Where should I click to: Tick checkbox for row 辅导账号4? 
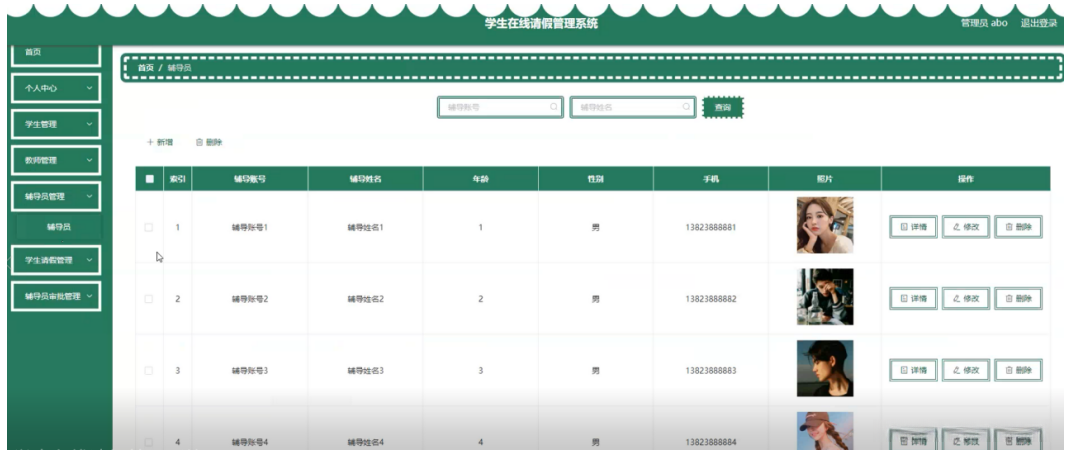(x=149, y=443)
